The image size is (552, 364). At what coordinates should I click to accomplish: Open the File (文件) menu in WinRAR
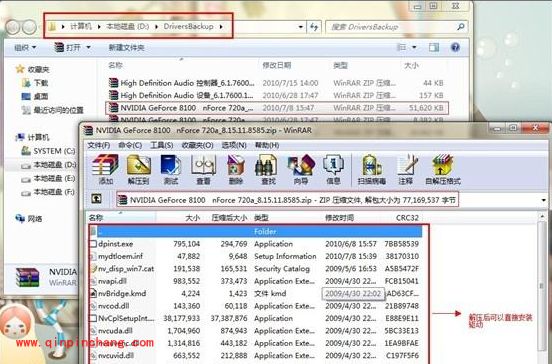coord(99,145)
